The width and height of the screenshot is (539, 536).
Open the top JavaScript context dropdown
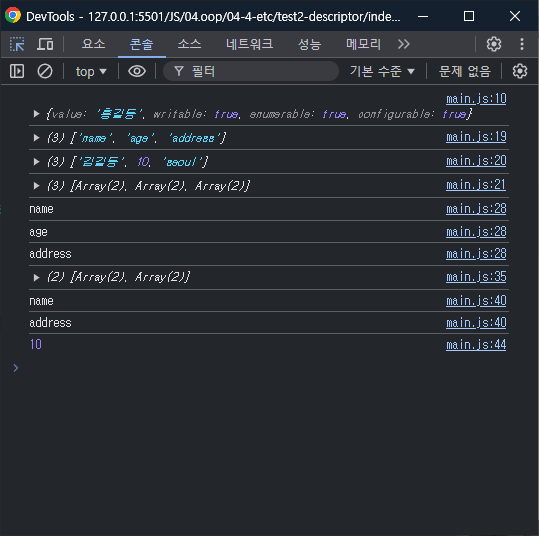point(91,72)
